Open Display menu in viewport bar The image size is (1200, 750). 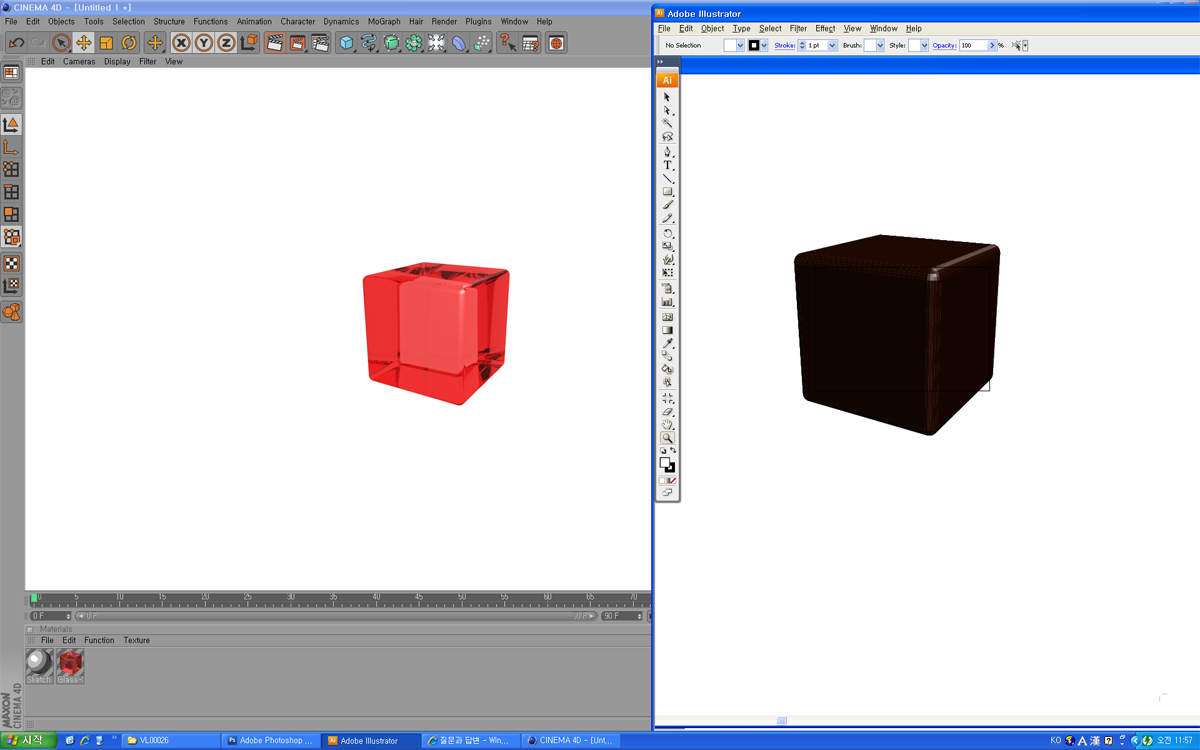pos(117,62)
